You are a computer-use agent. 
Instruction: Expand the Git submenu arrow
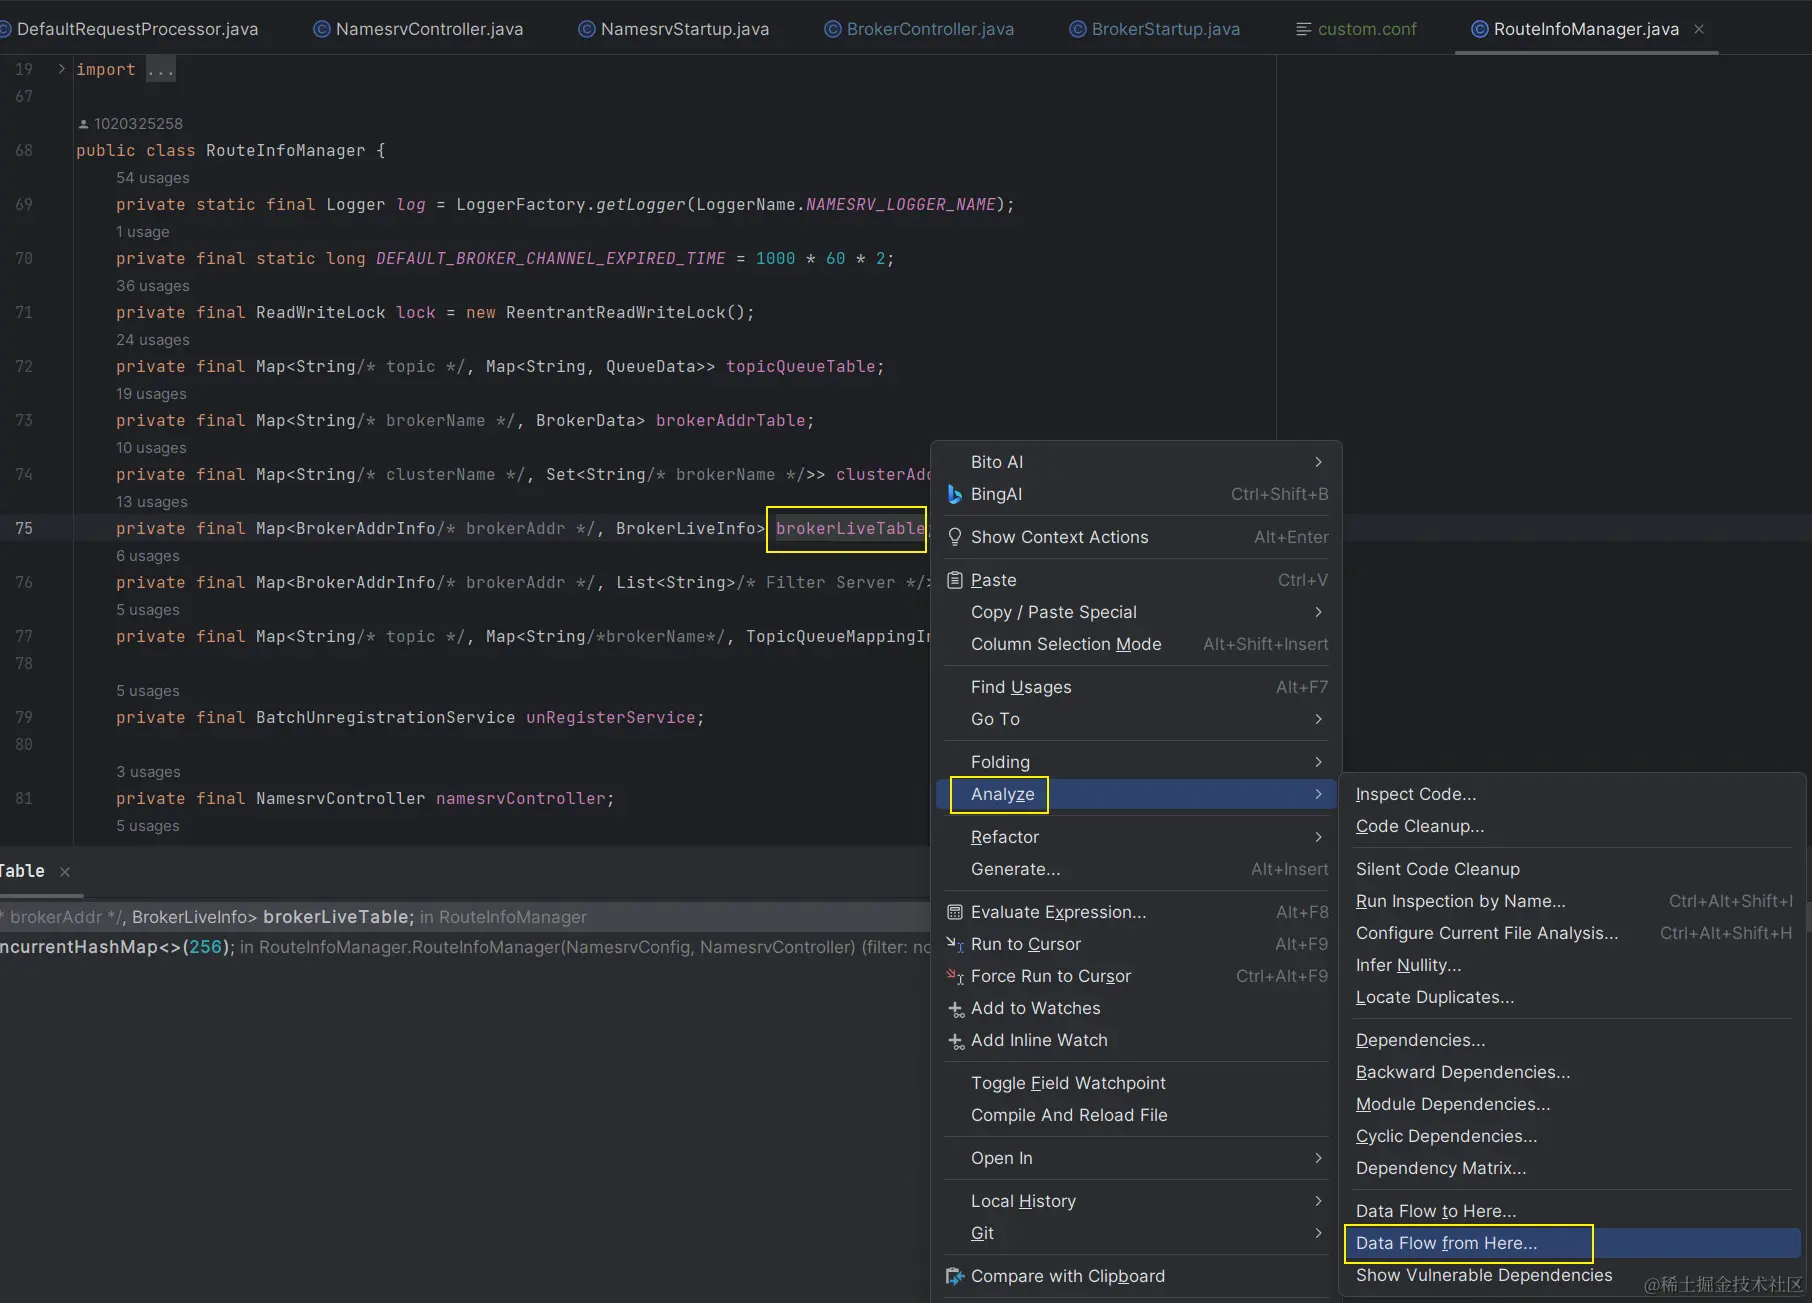coord(1319,1233)
